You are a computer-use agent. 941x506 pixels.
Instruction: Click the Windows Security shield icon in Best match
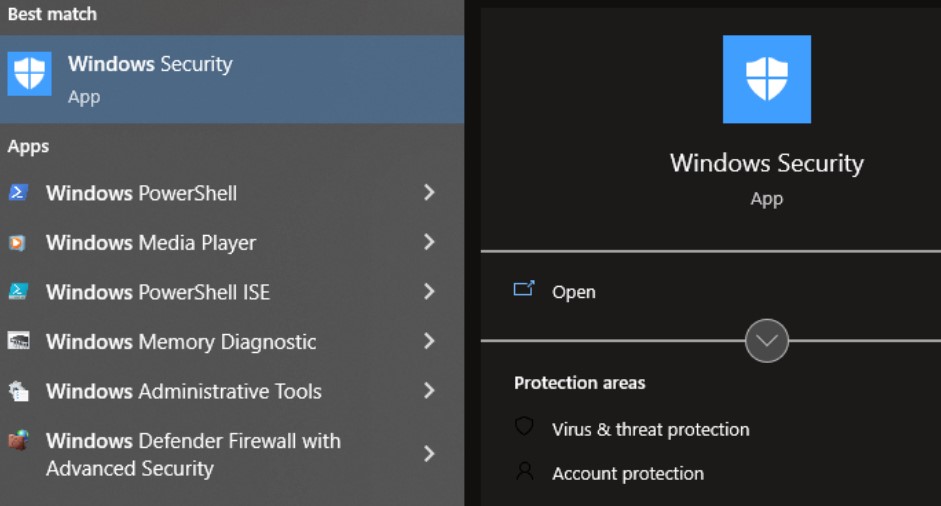click(29, 74)
